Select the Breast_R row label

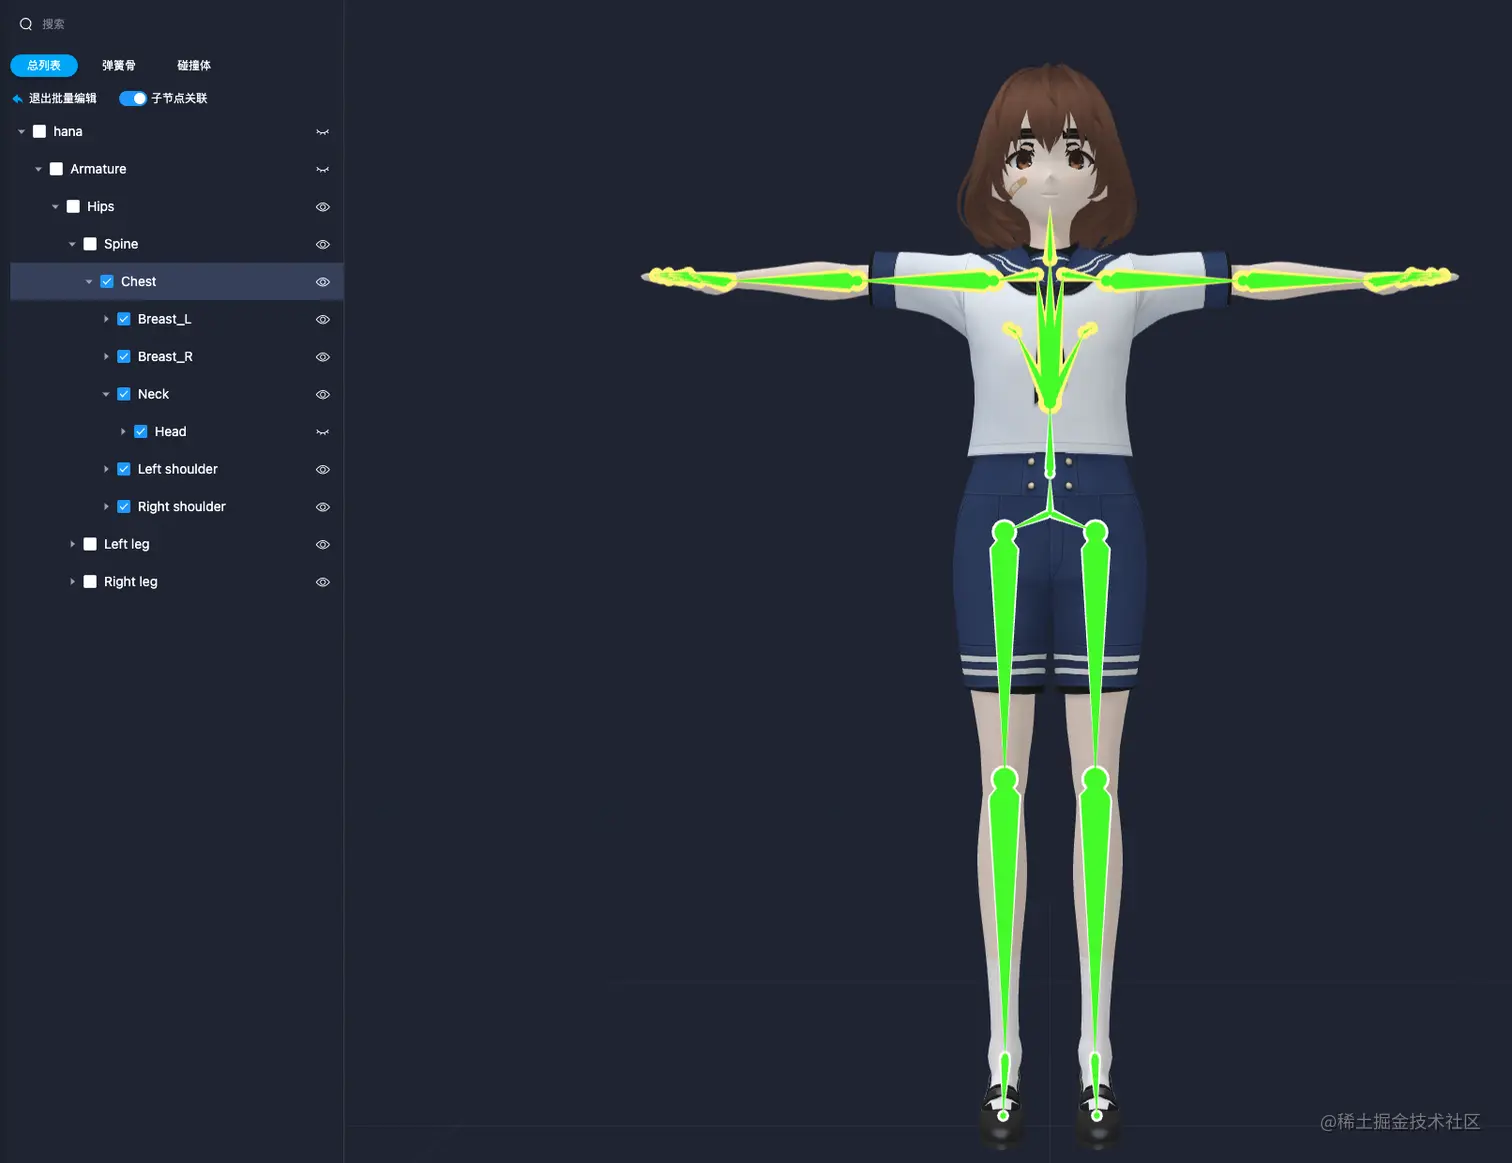point(165,357)
